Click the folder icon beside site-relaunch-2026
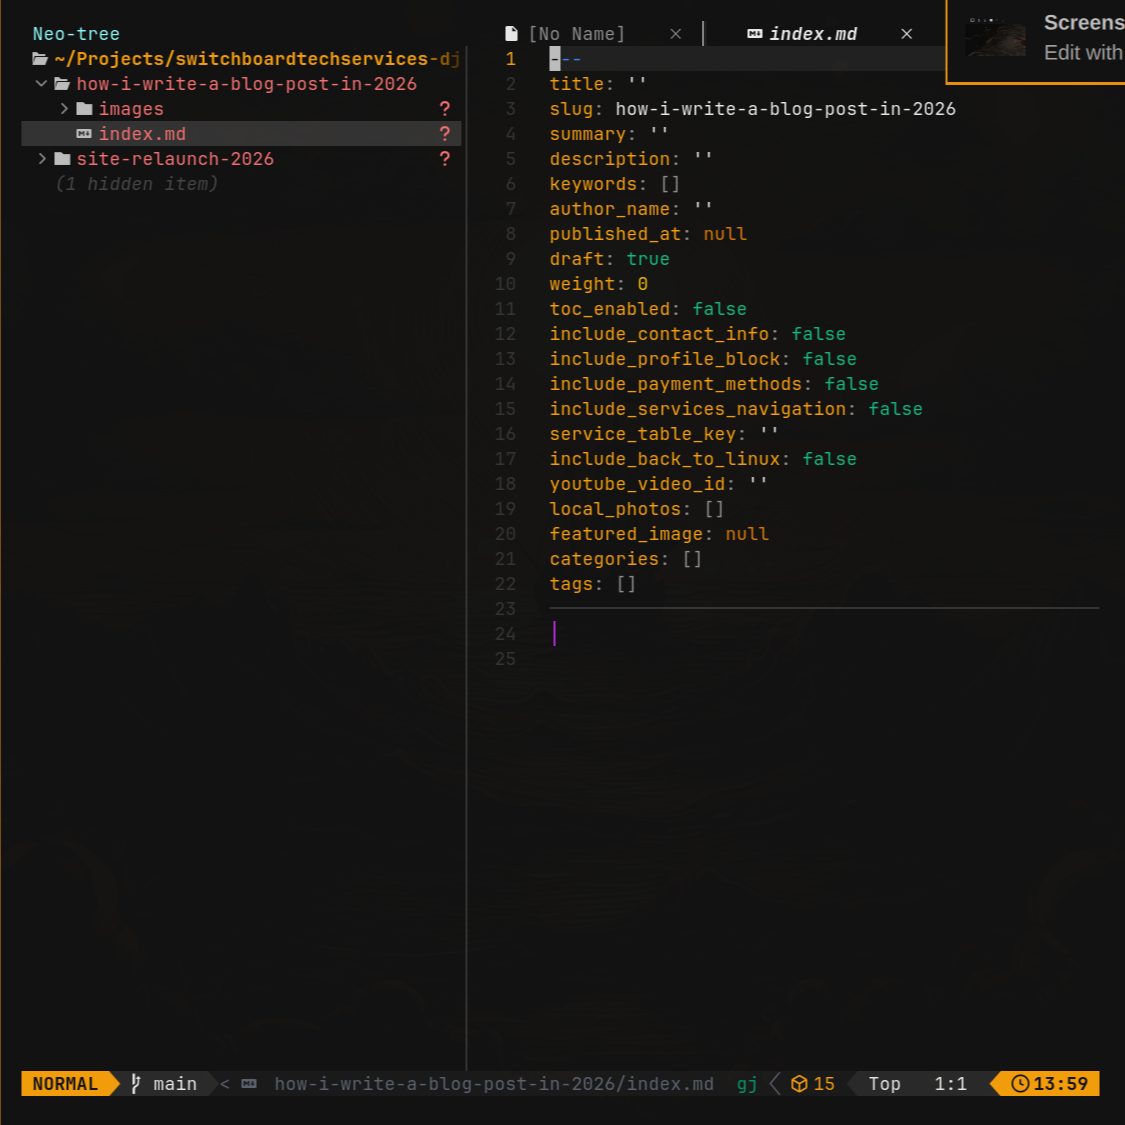This screenshot has width=1125, height=1125. [x=62, y=159]
